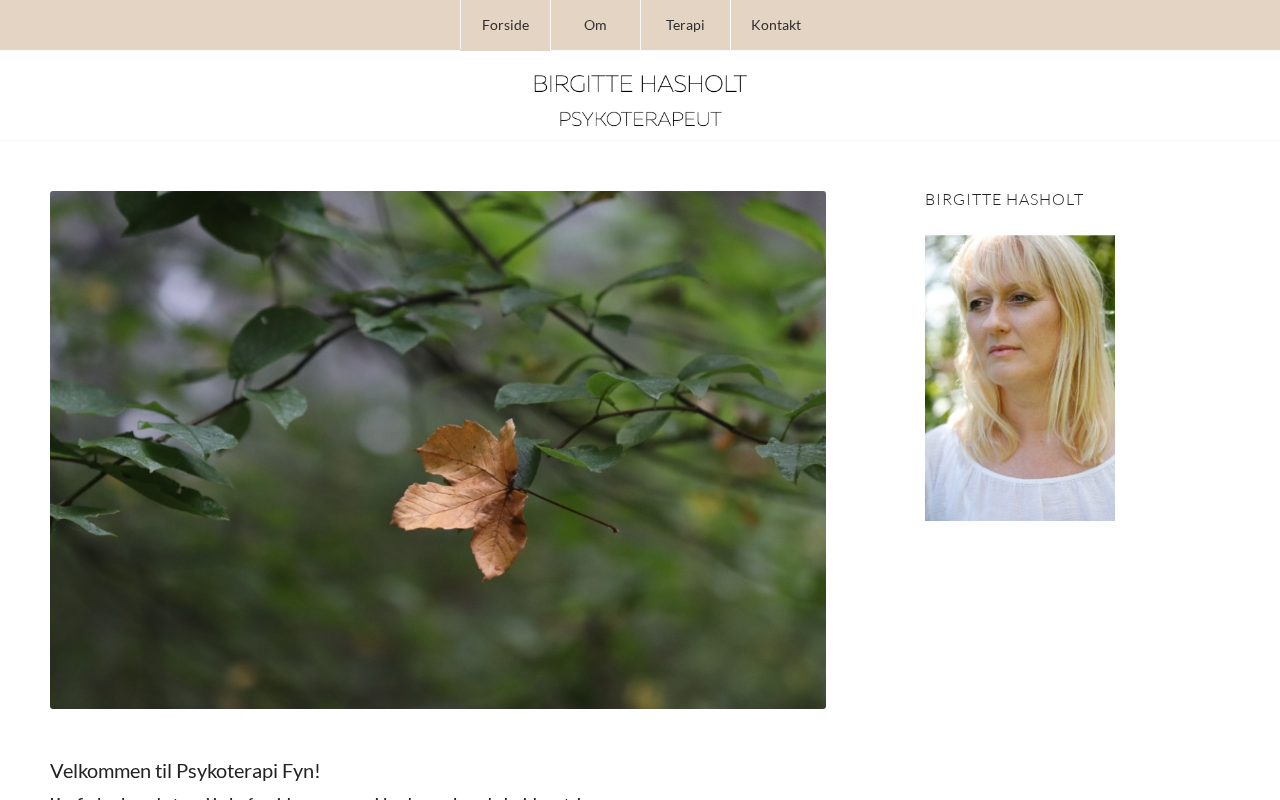Click the sidebar heading BIRGITTE HASHOLT
1280x800 pixels.
(1004, 199)
